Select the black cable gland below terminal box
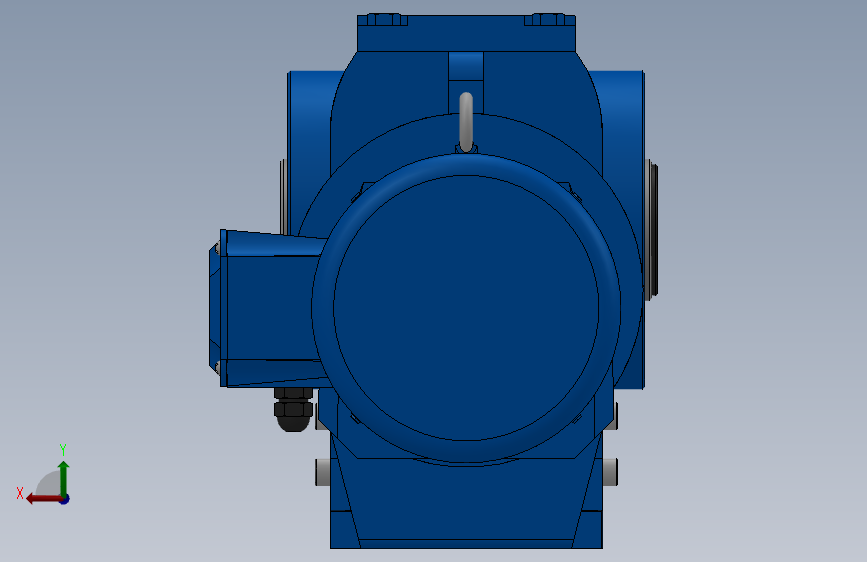 click(294, 409)
